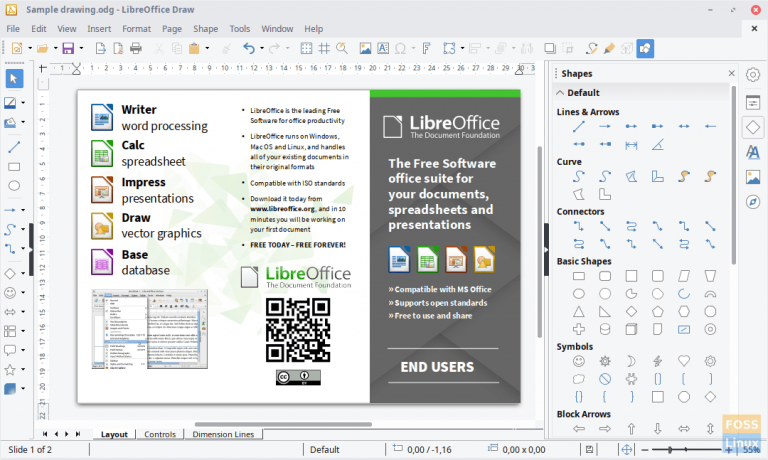Open sidebar Styles deck icon
The height and width of the screenshot is (460, 768).
point(753,152)
